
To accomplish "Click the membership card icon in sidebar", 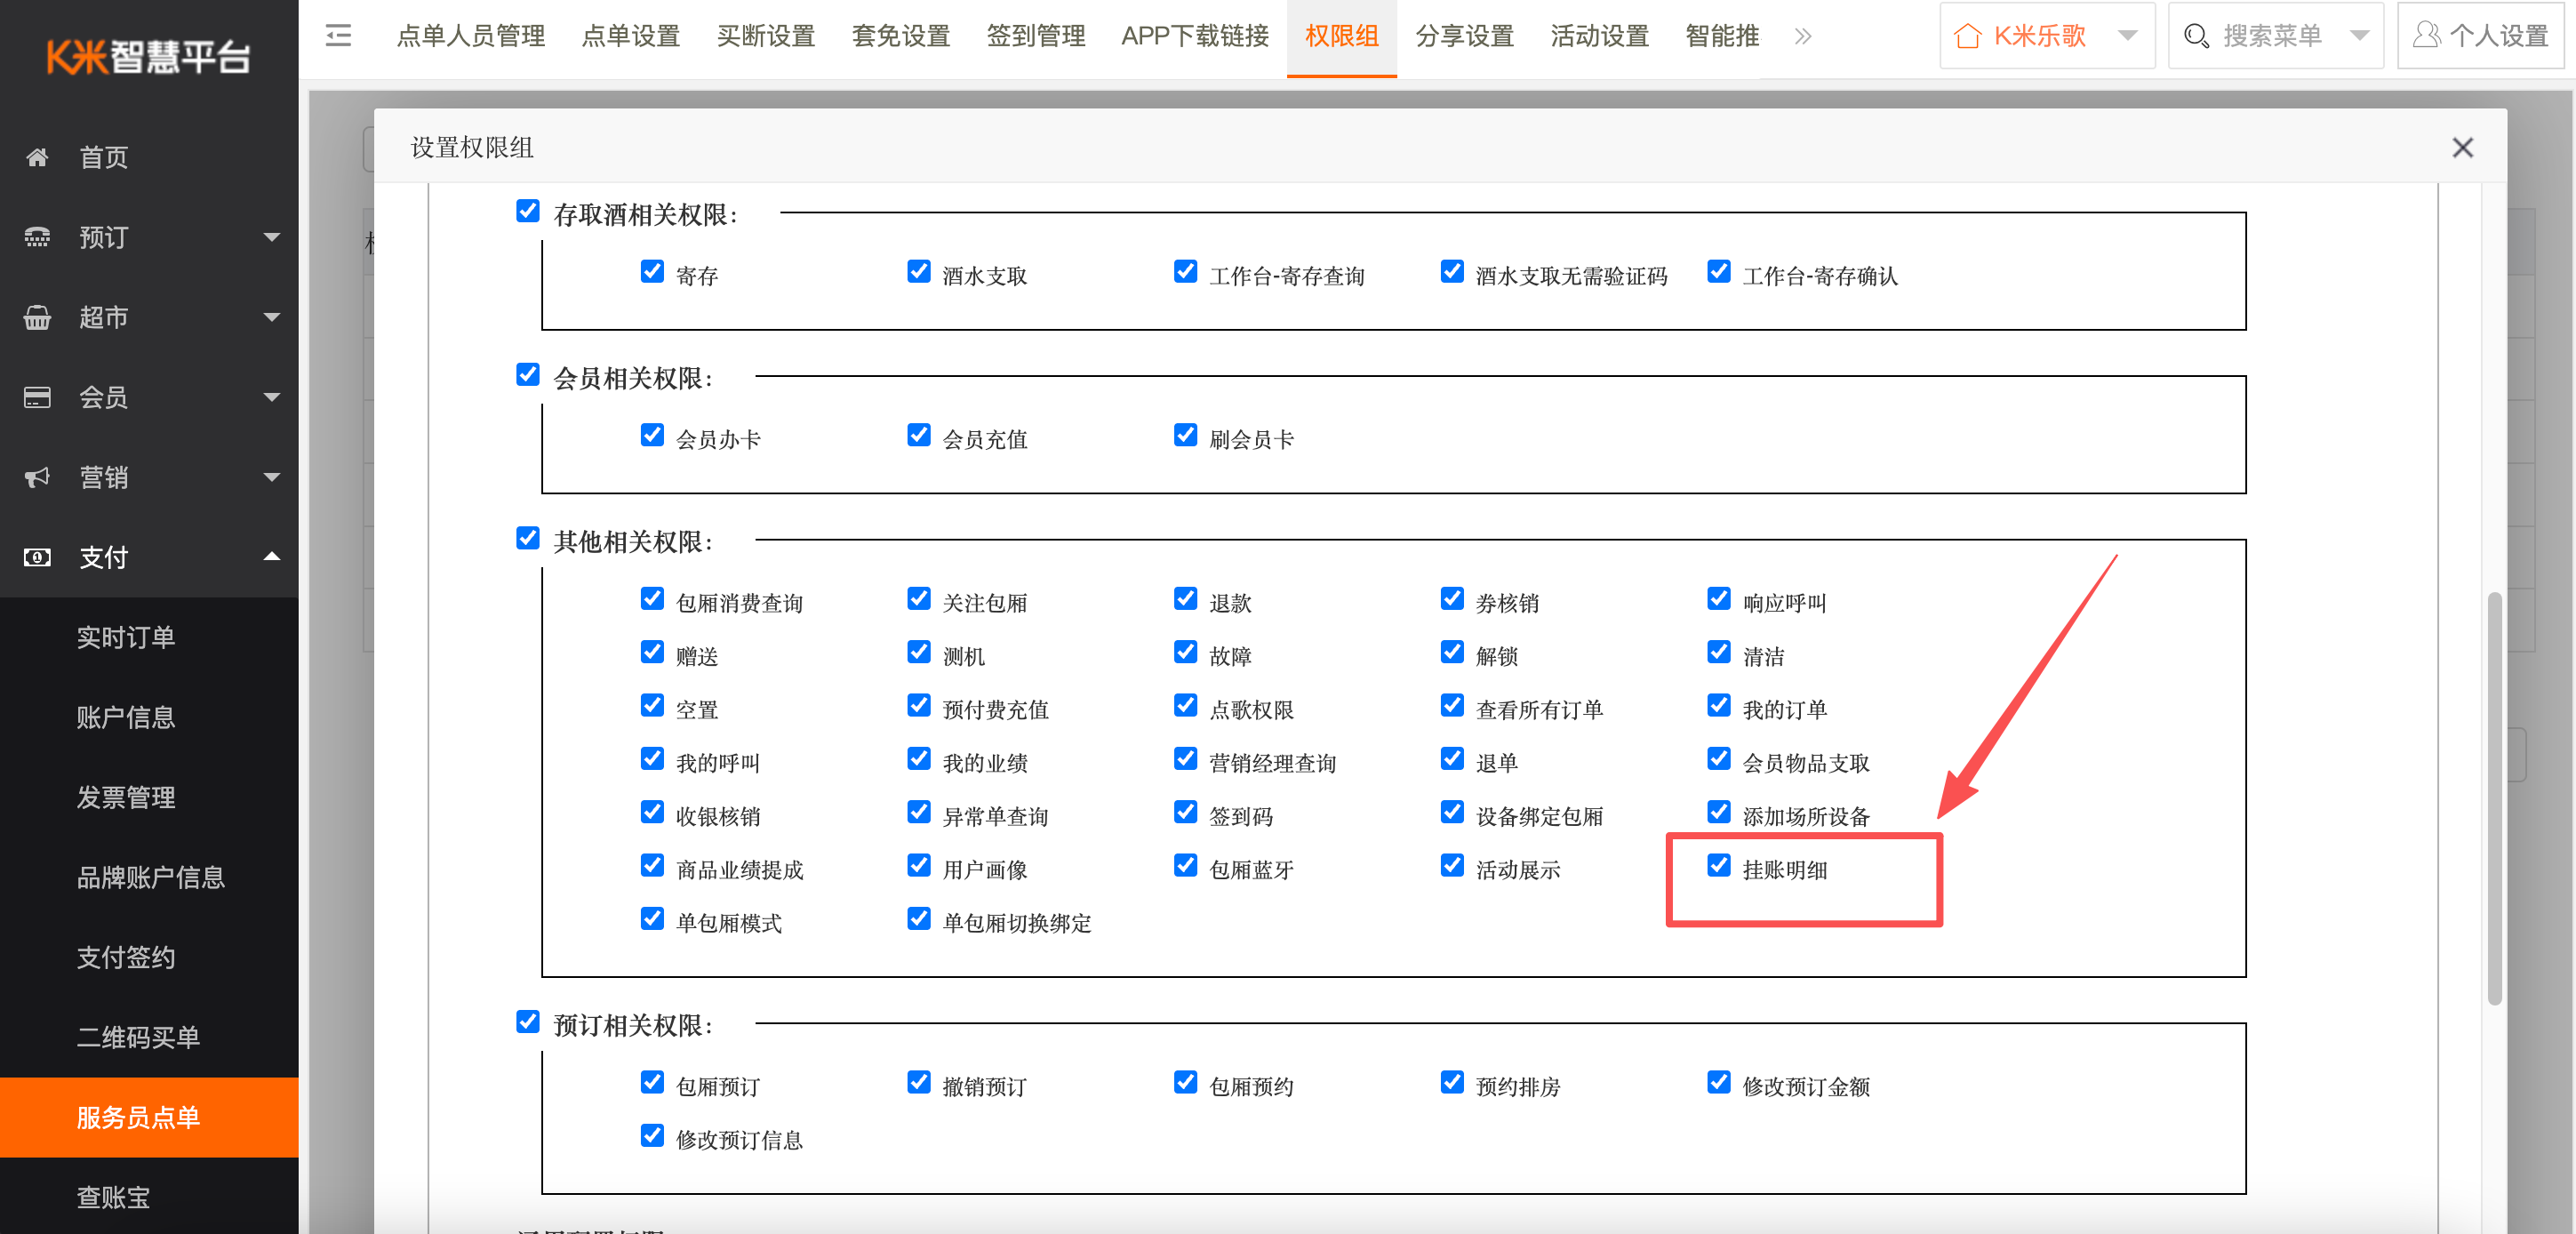I will [38, 397].
